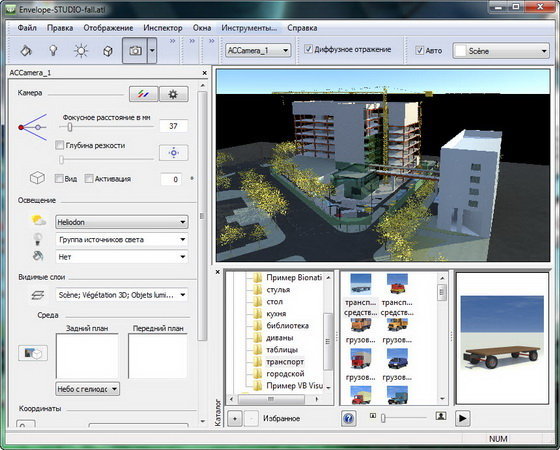Open camera gear settings button
The height and width of the screenshot is (450, 560).
tap(173, 94)
